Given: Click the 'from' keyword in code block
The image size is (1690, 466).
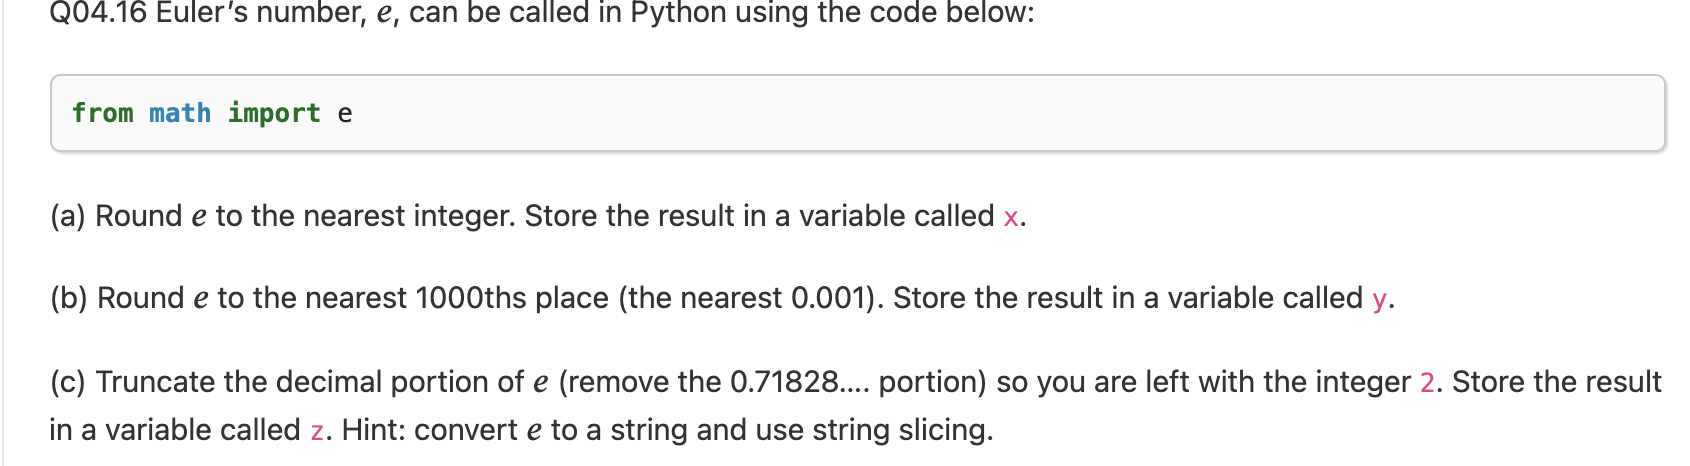Looking at the screenshot, I should (x=102, y=113).
